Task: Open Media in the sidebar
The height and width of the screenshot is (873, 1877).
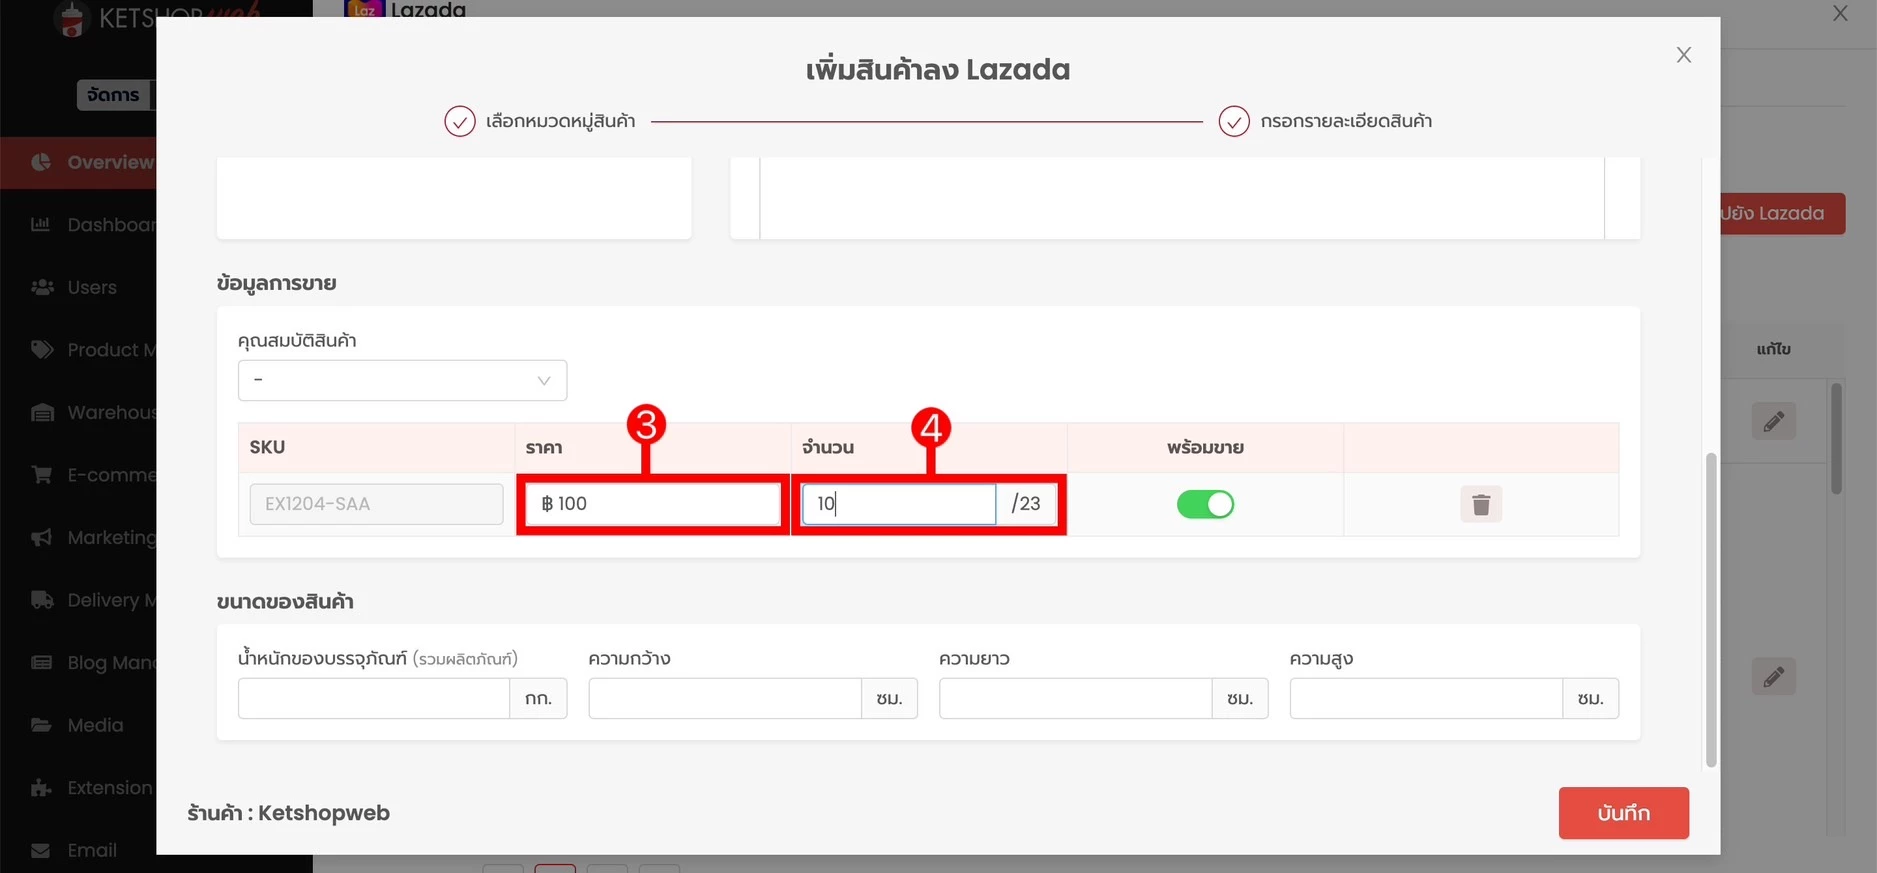Action: coord(78,725)
